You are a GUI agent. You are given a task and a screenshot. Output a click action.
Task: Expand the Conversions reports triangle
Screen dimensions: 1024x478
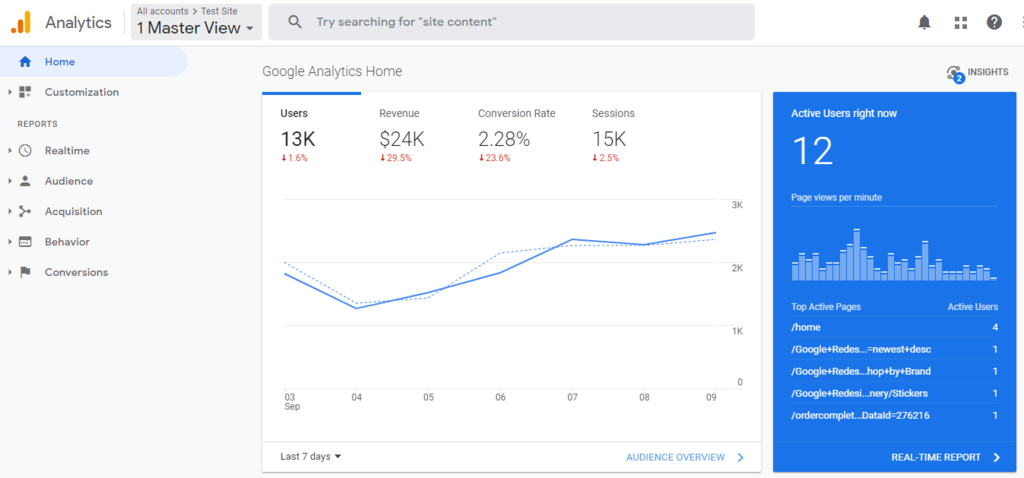[x=10, y=272]
